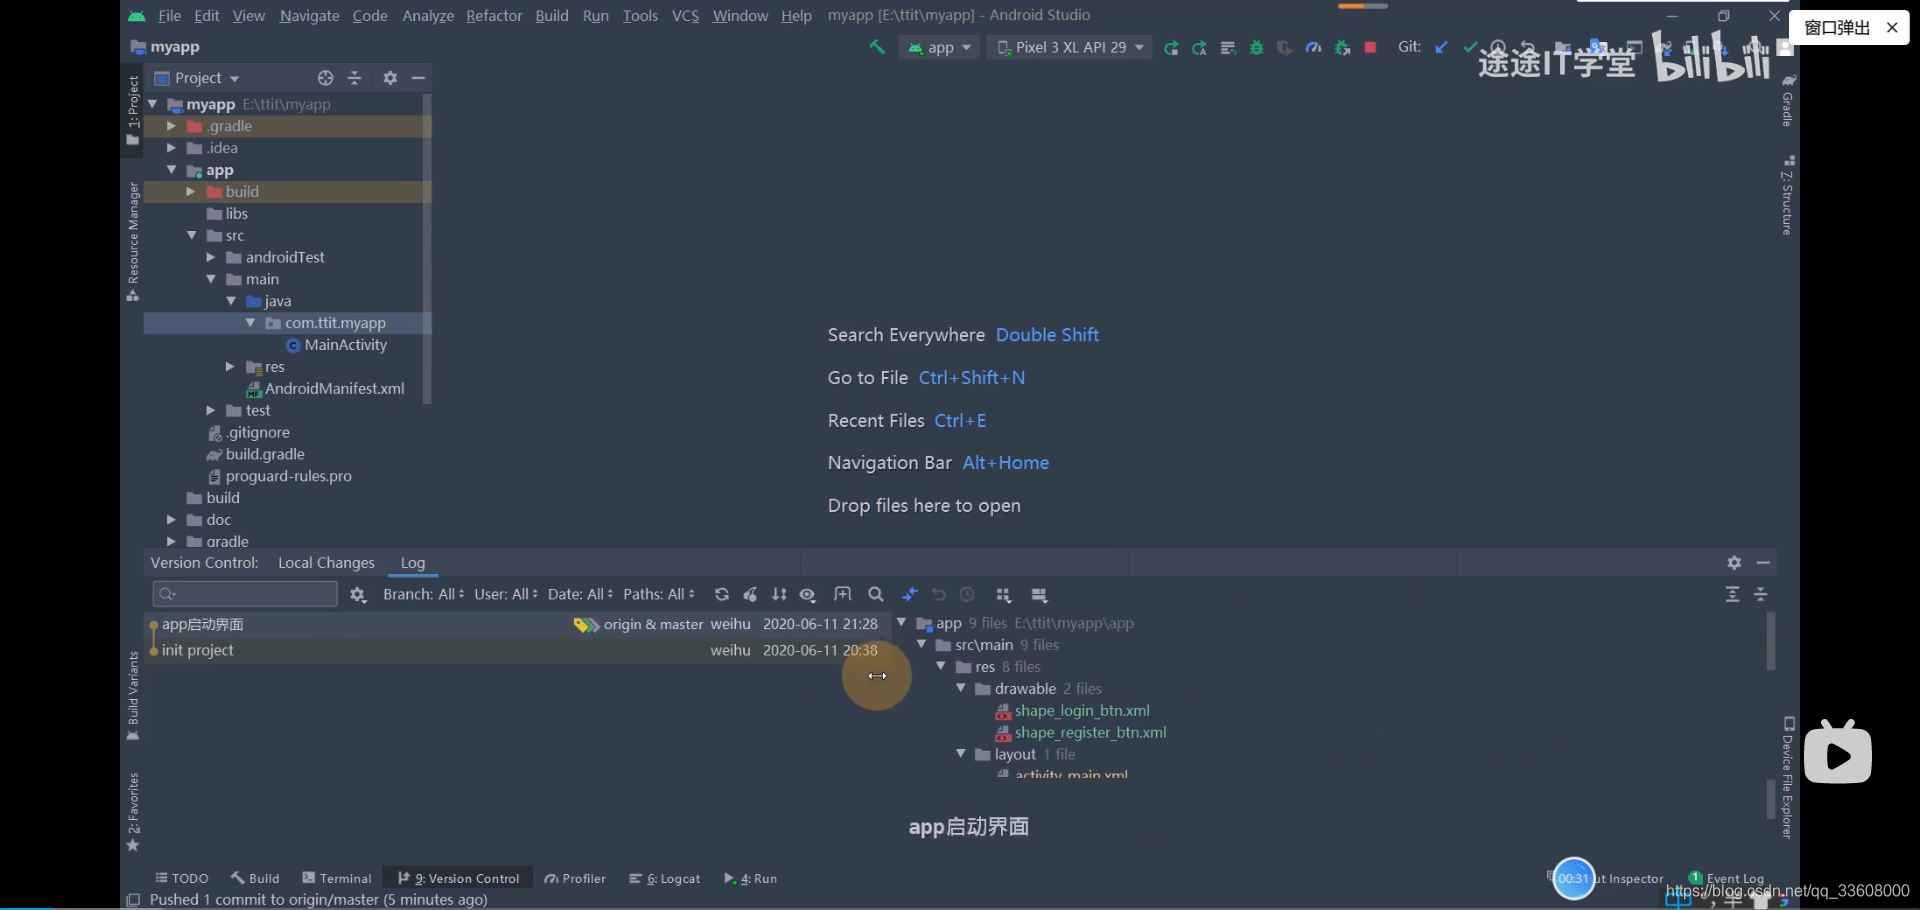Open the User: All filter
Screen dimensions: 1920x910
pyautogui.click(x=506, y=594)
